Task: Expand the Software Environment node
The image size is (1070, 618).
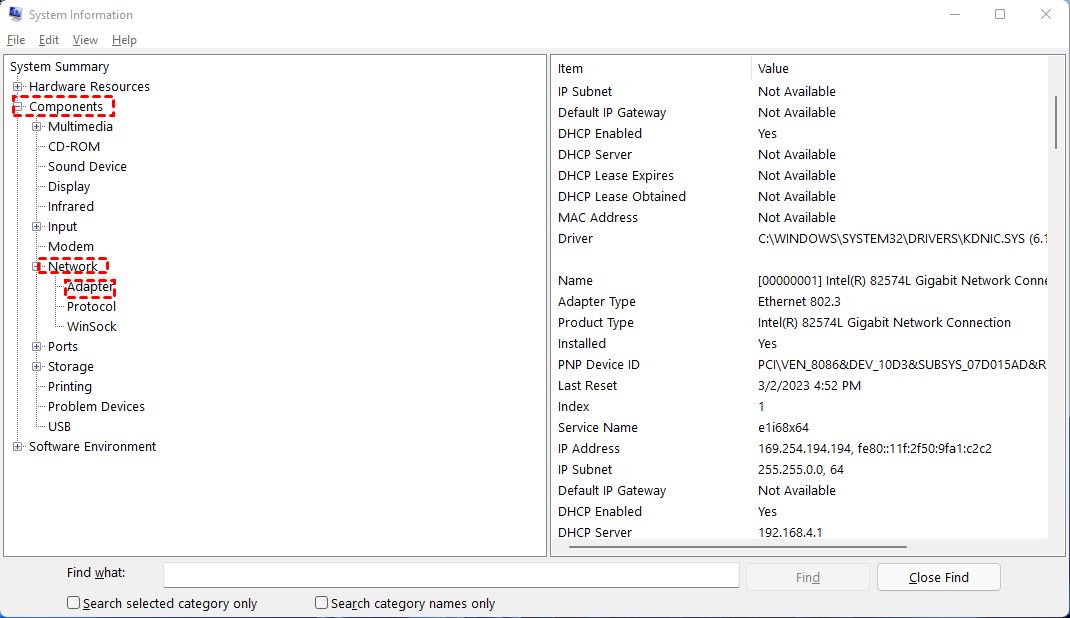Action: coord(18,447)
